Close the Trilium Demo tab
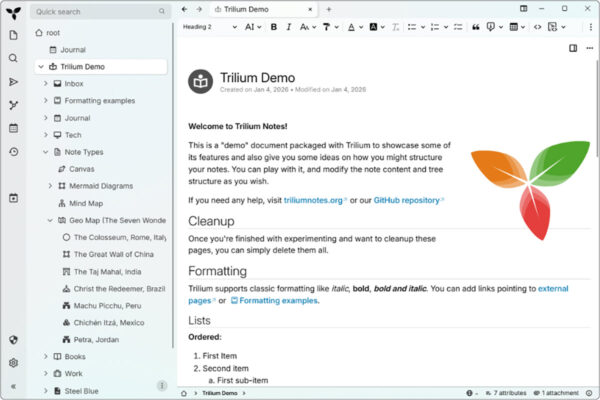Viewport: 600px width, 400px height. pyautogui.click(x=310, y=9)
